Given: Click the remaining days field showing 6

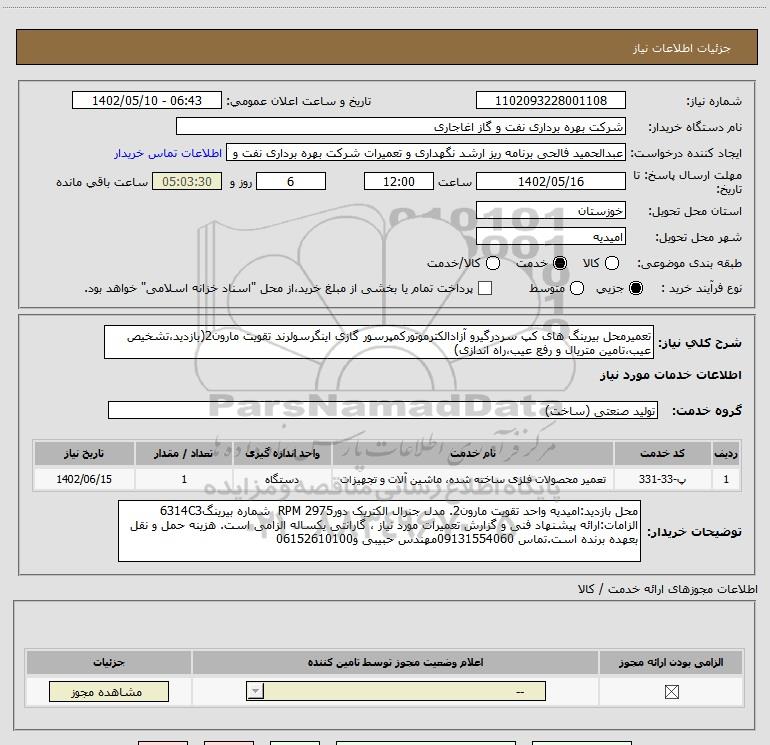Looking at the screenshot, I should (x=291, y=181).
